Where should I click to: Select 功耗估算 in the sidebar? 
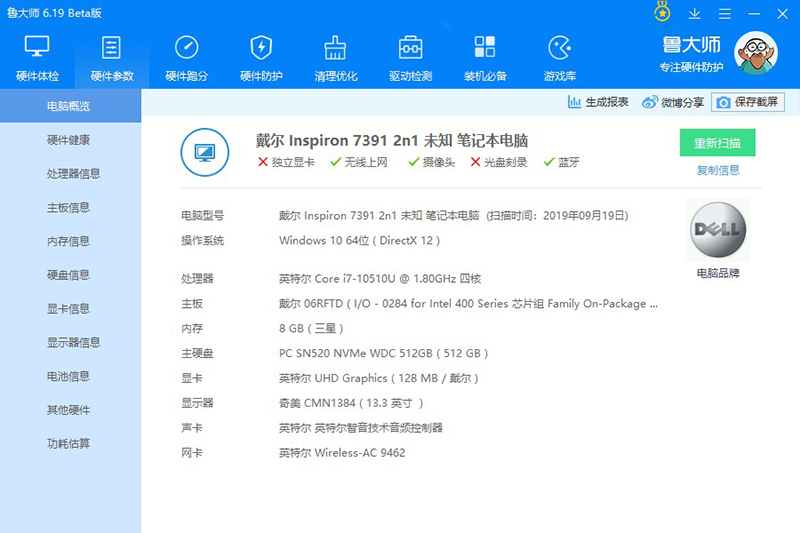pyautogui.click(x=70, y=443)
